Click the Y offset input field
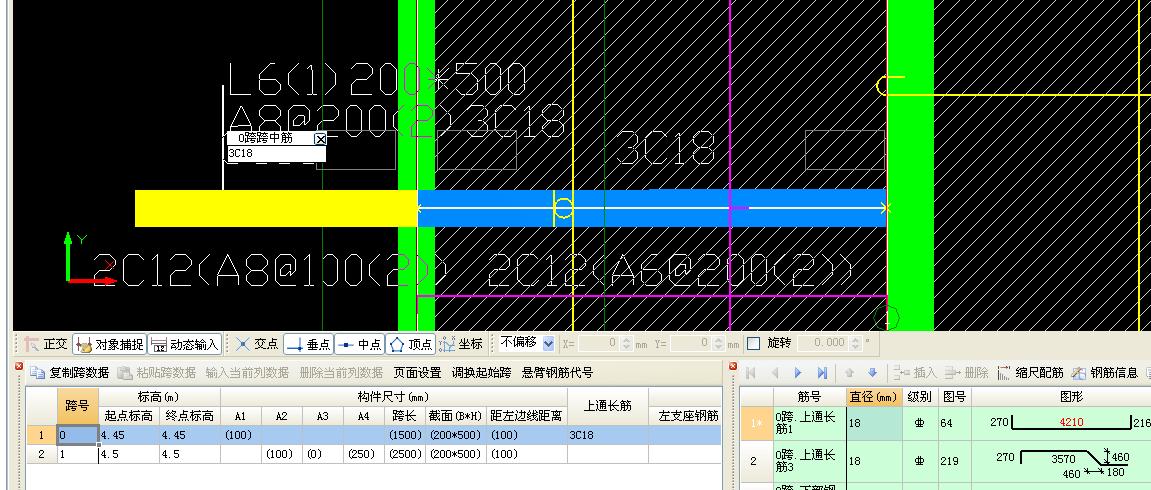Image resolution: width=1151 pixels, height=490 pixels. (x=691, y=343)
